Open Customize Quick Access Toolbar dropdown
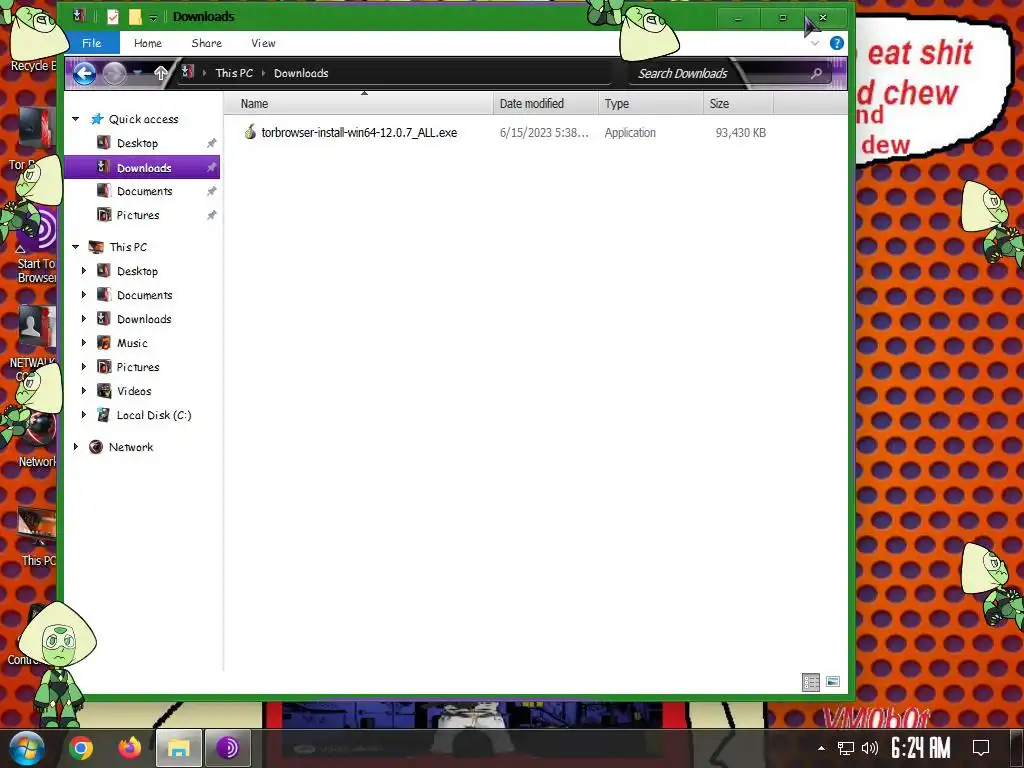1024x768 pixels. click(x=153, y=18)
